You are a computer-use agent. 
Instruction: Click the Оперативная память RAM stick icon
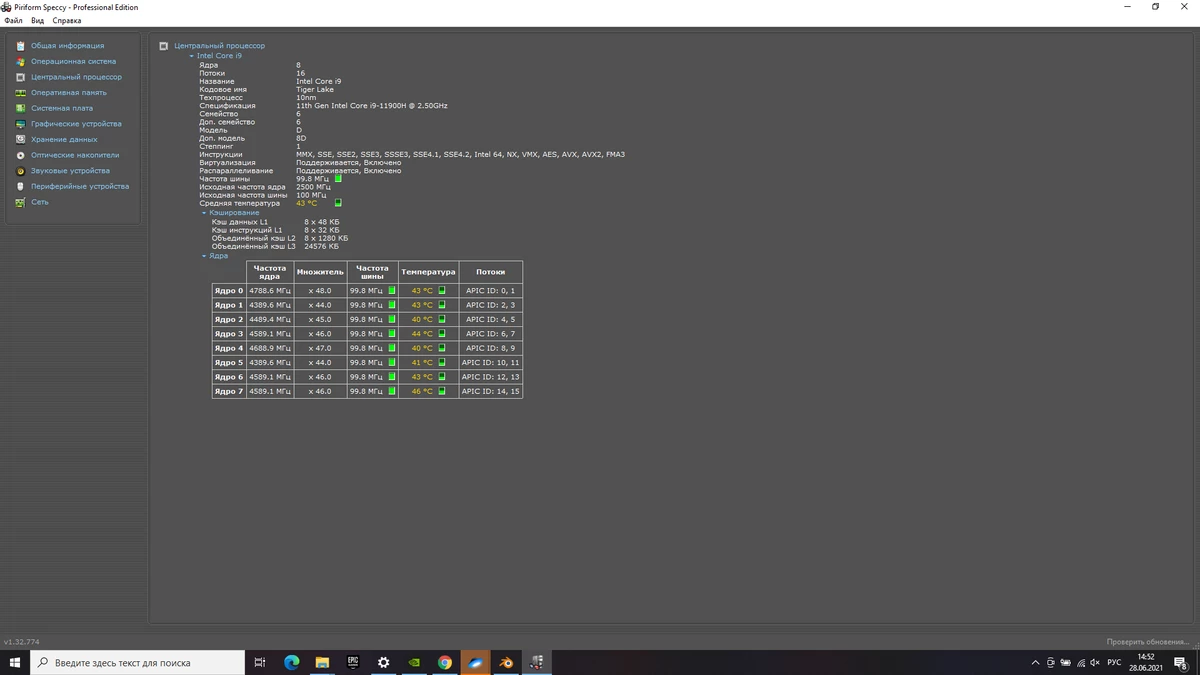pyautogui.click(x=20, y=93)
